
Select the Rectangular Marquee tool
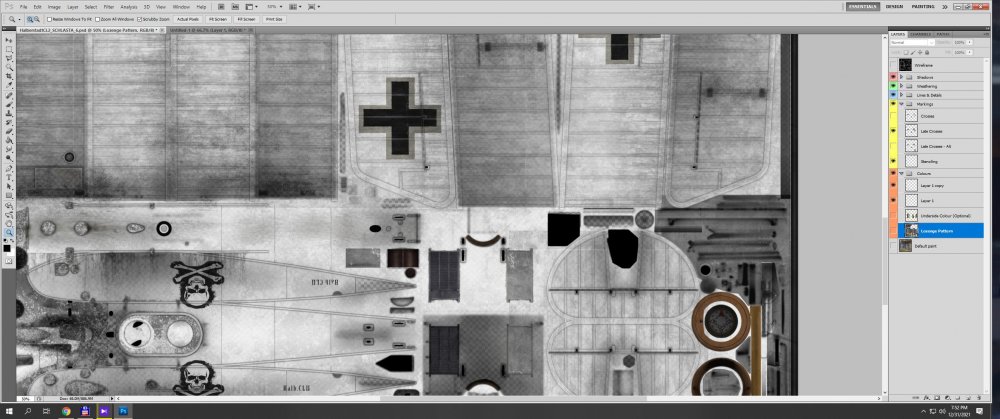click(9, 48)
